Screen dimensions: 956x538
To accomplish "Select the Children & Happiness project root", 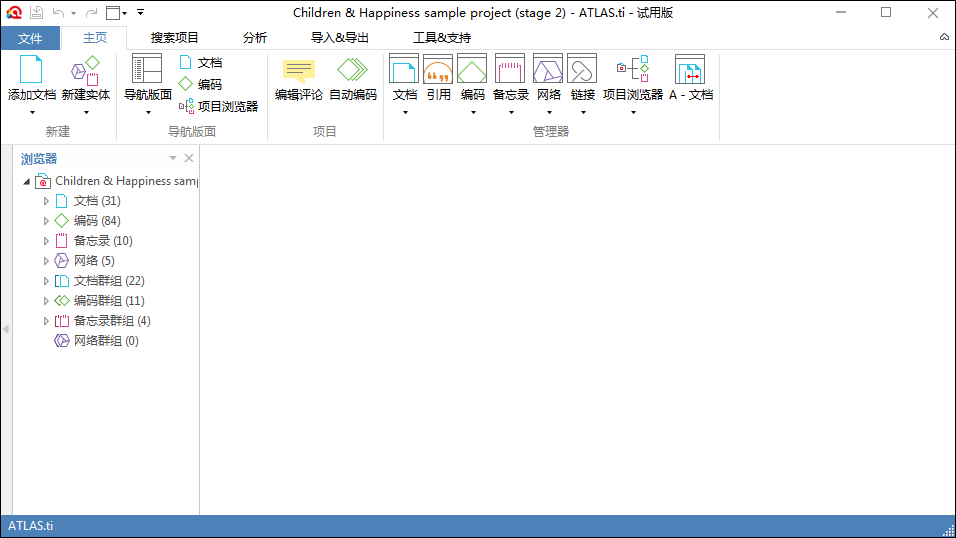I will coord(116,181).
